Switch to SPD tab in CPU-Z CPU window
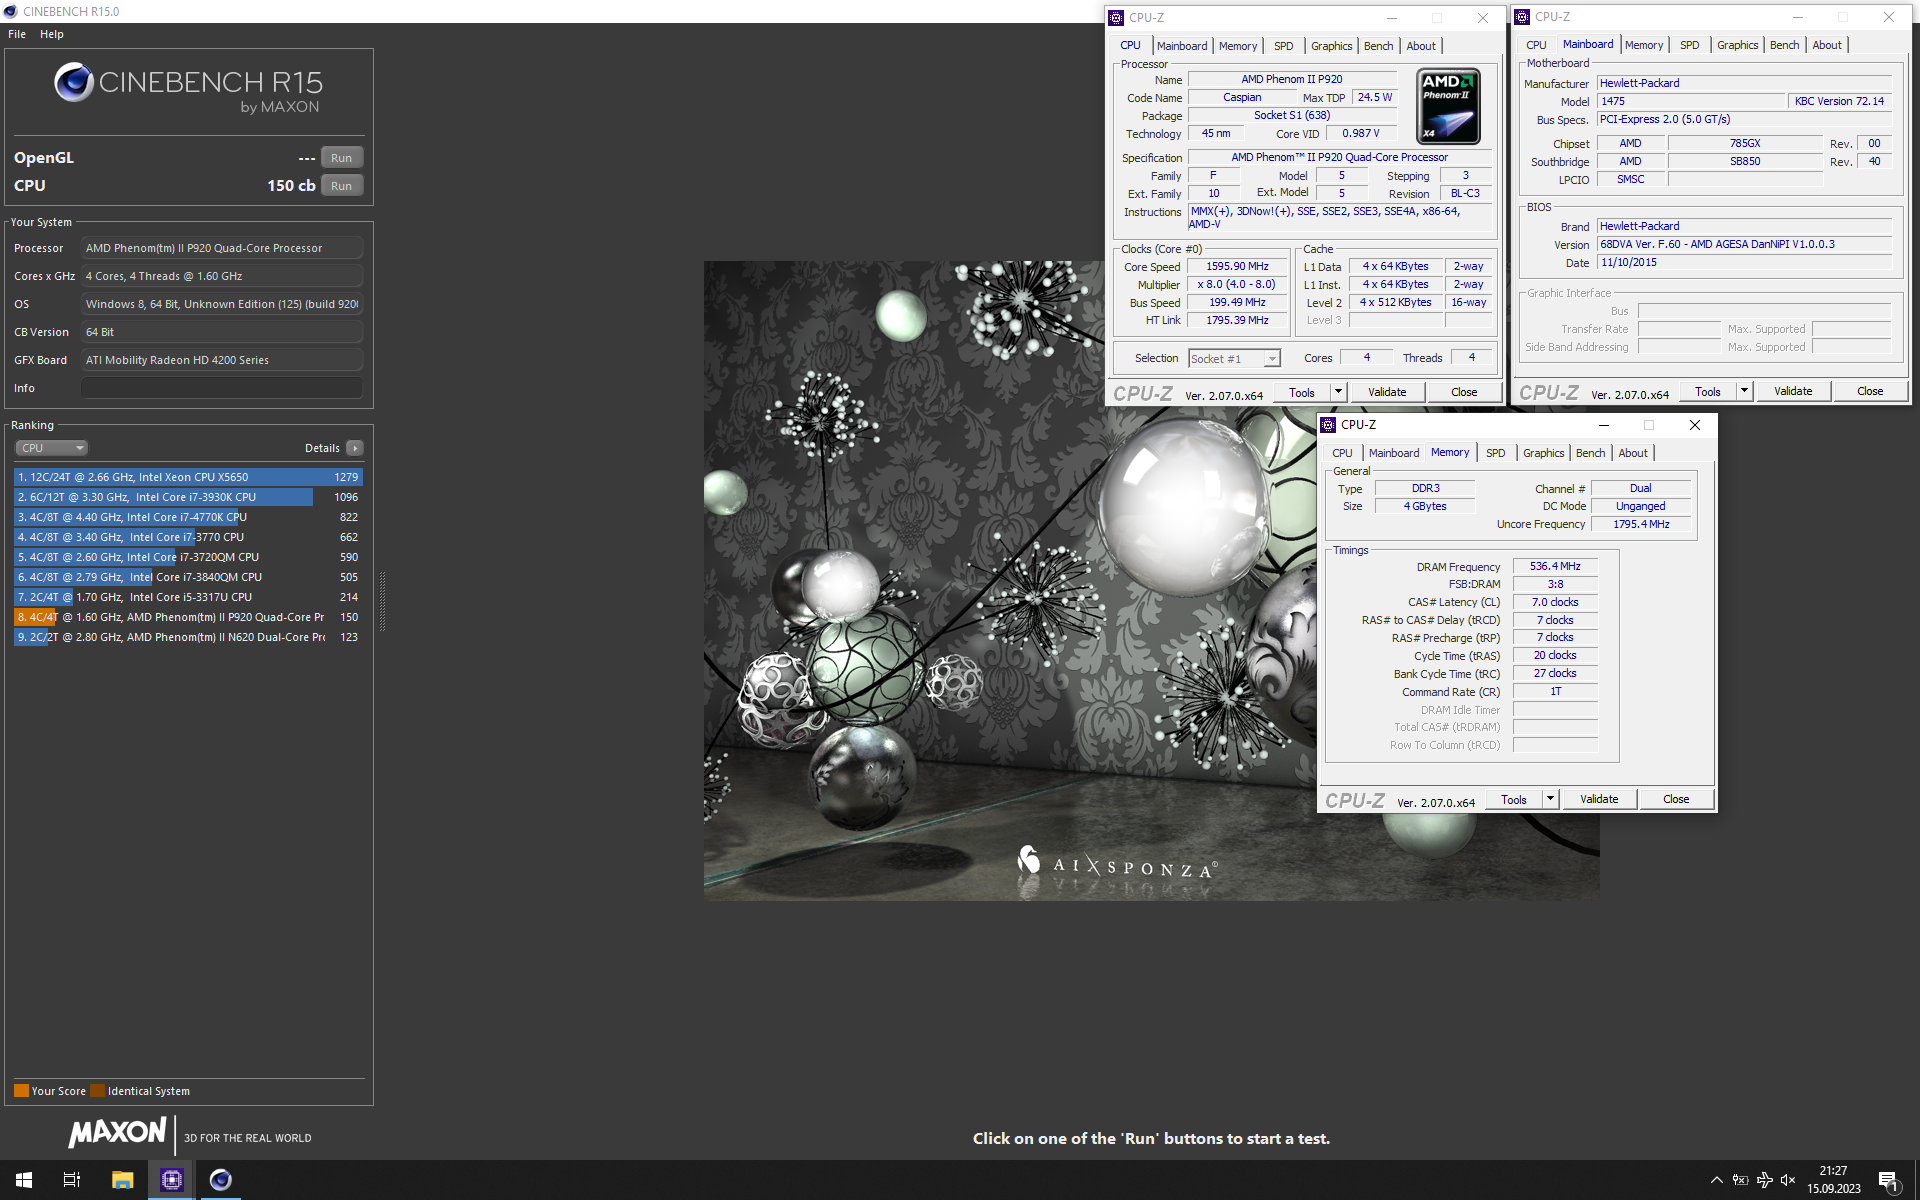This screenshot has height=1200, width=1920. [1283, 46]
